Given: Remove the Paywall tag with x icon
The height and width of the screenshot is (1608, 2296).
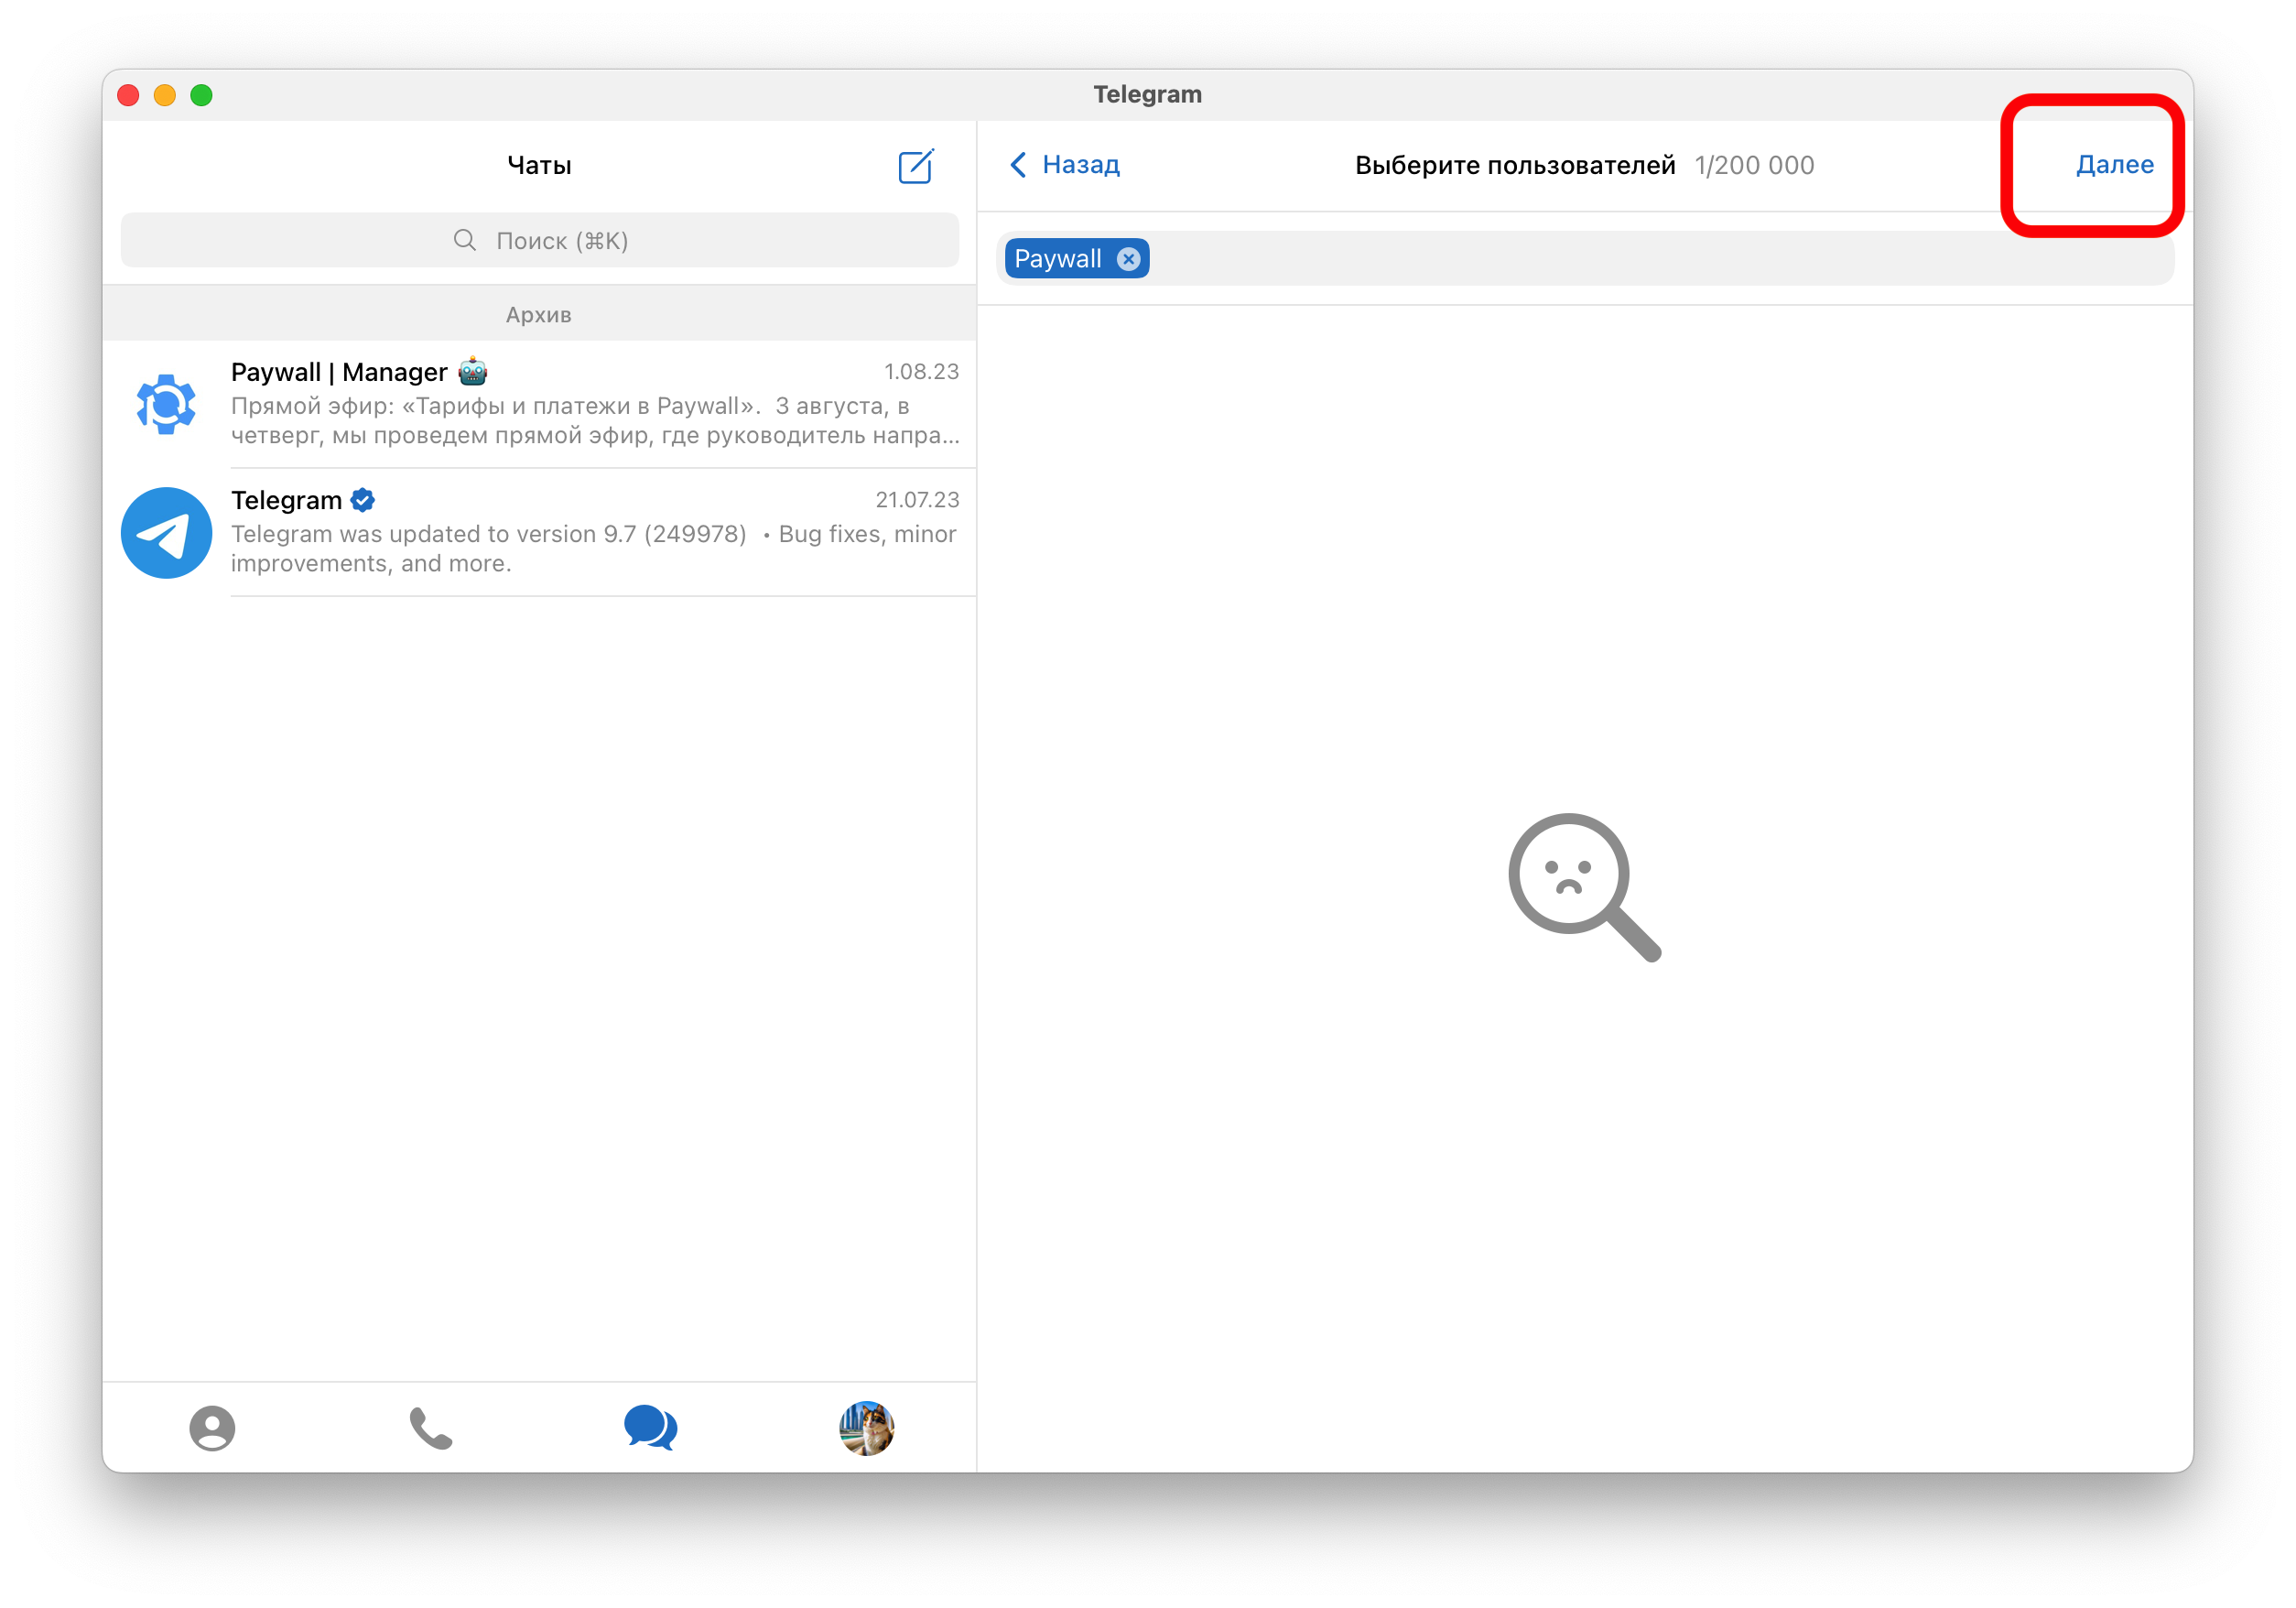Looking at the screenshot, I should point(1128,259).
